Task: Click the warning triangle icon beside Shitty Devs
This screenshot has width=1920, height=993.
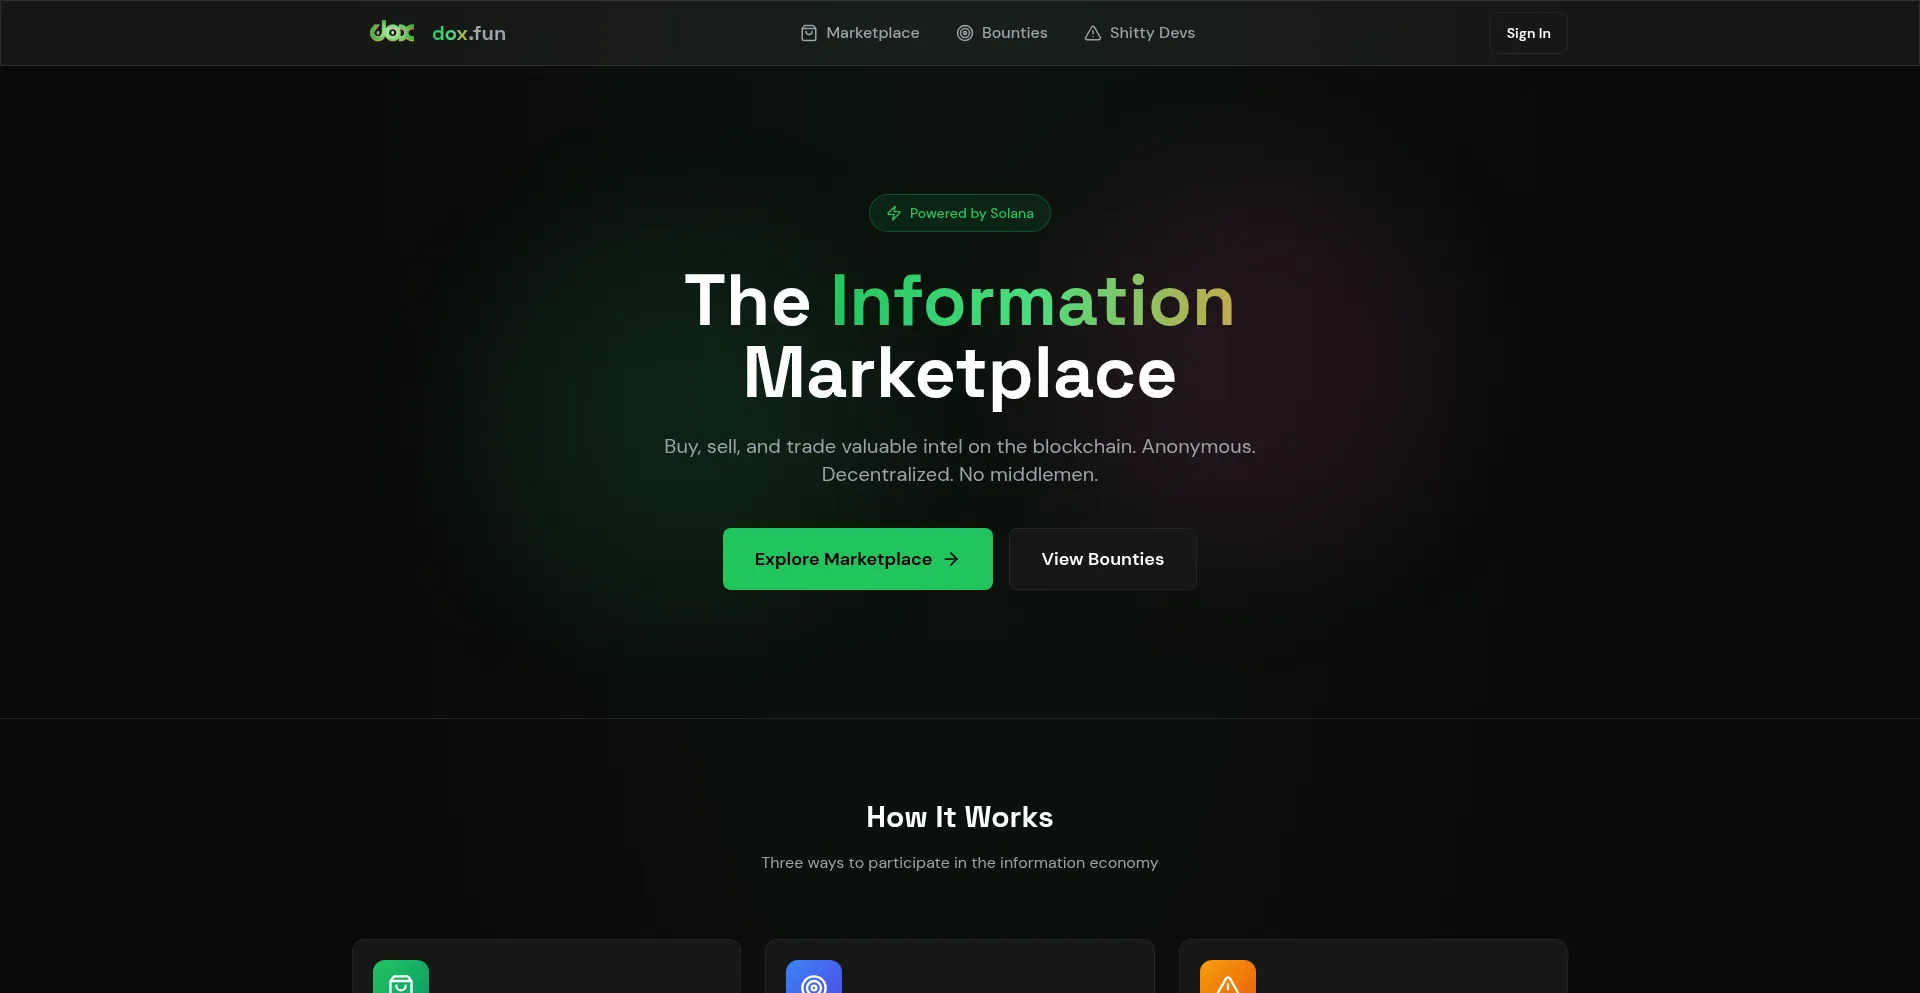Action: [1092, 33]
